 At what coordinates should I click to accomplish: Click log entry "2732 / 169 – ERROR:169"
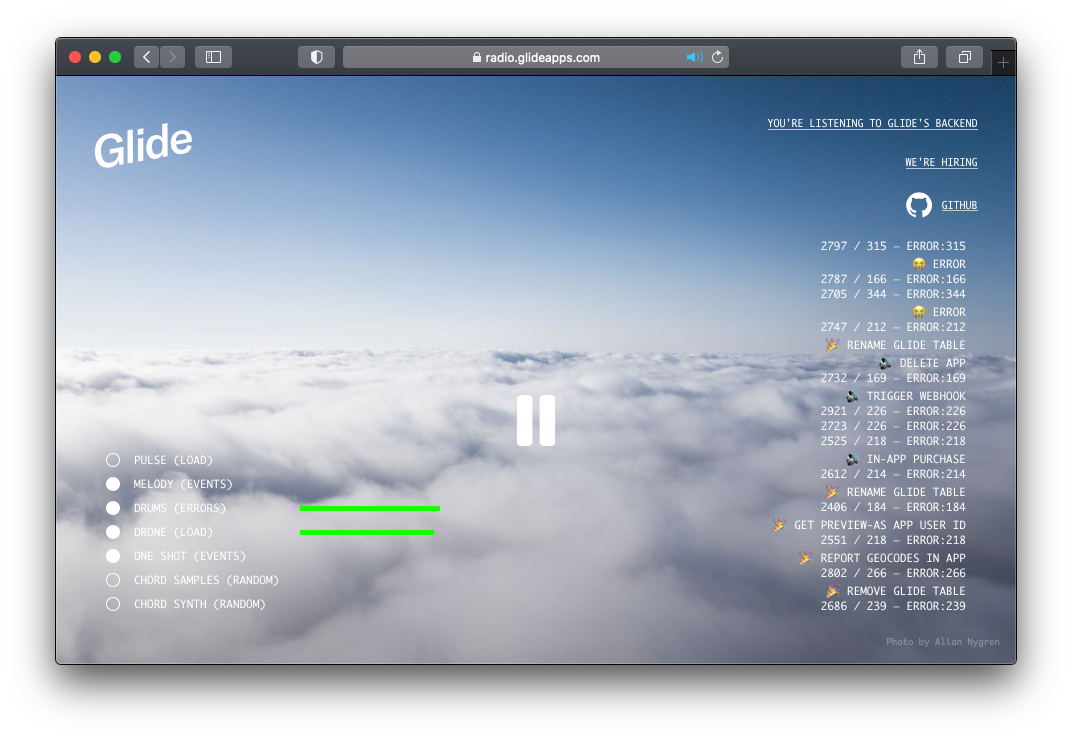click(x=893, y=378)
